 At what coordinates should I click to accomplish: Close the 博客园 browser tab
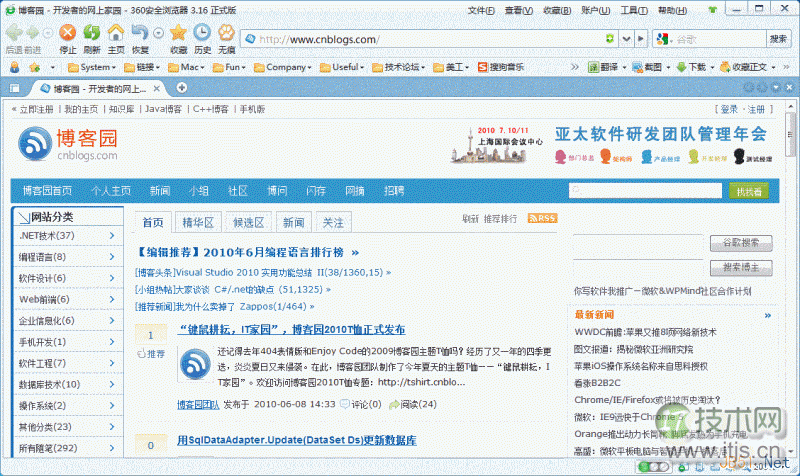coord(157,88)
